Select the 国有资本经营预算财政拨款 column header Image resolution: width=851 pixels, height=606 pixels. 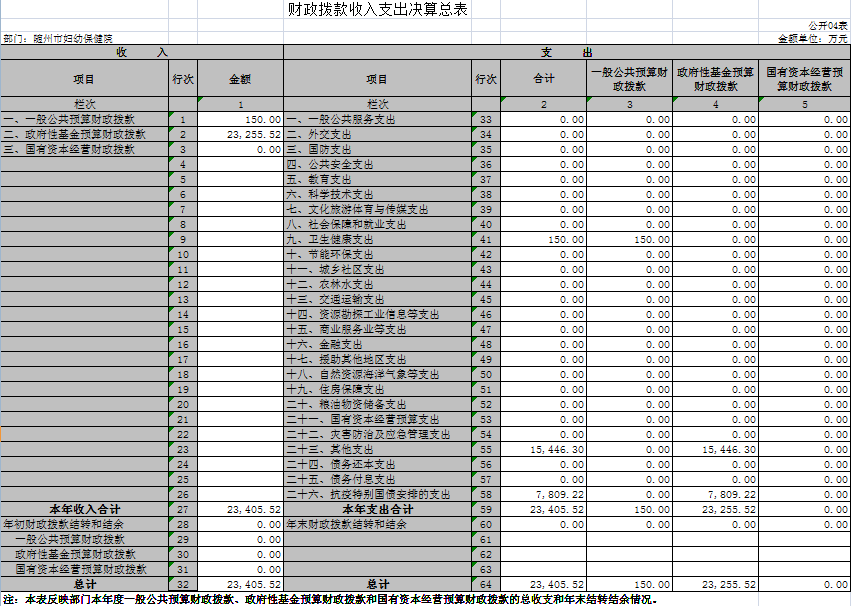(806, 79)
